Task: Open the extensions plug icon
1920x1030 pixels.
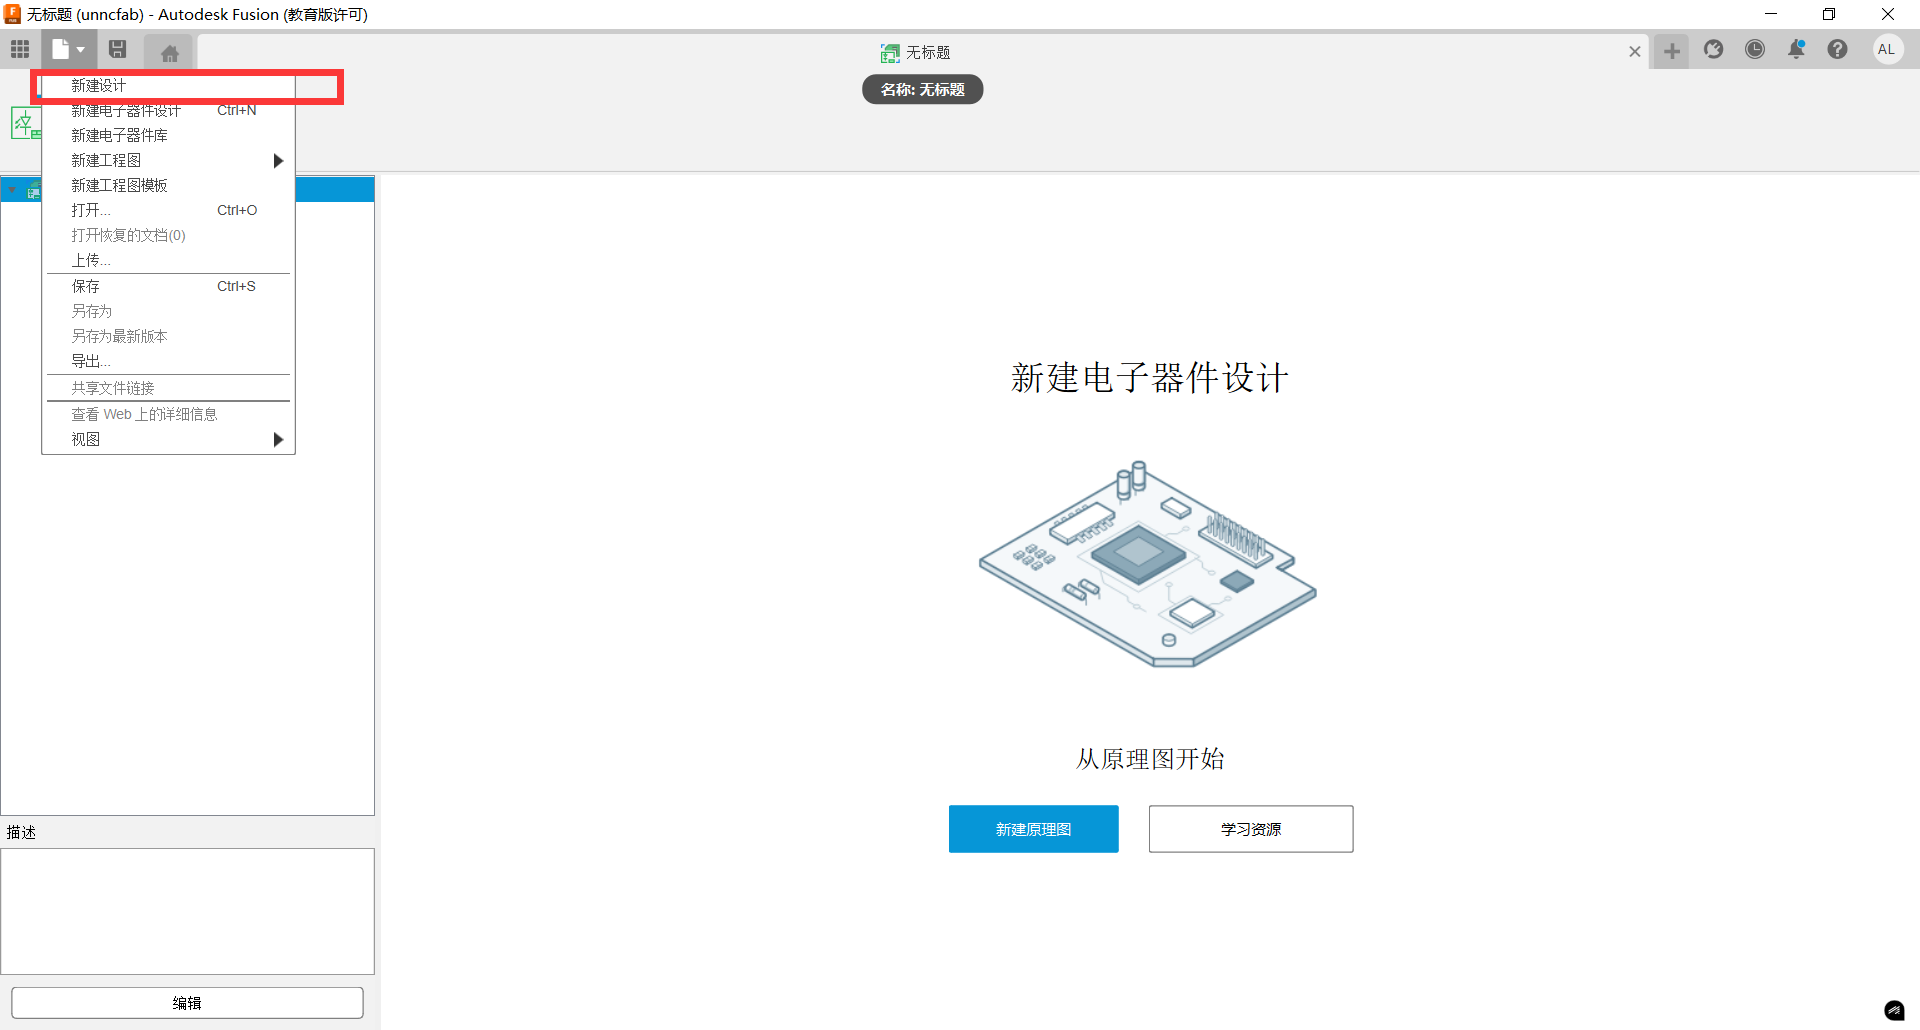Action: [x=1713, y=50]
